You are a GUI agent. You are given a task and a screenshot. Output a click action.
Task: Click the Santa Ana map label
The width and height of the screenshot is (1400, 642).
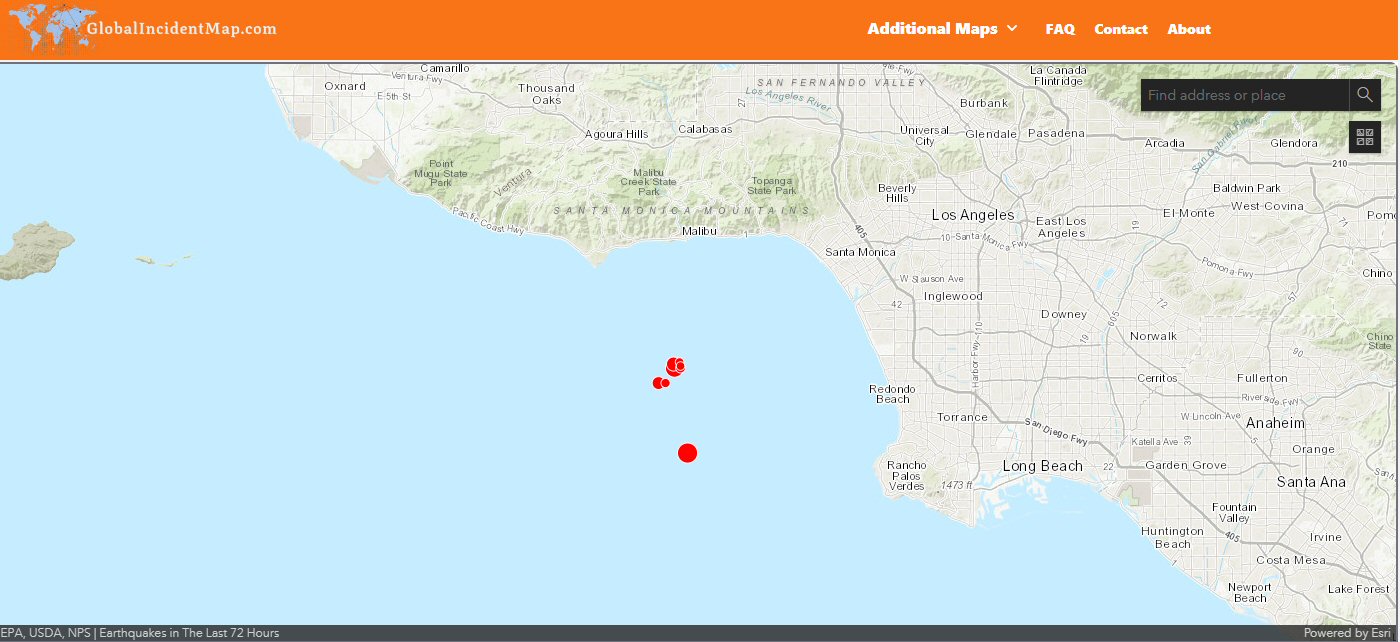tap(1311, 482)
